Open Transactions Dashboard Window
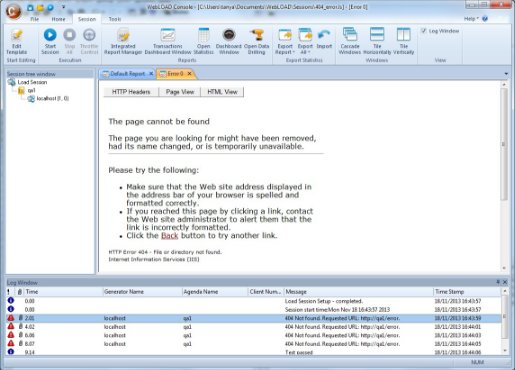Screen dimensions: 515x370 [x=168, y=41]
